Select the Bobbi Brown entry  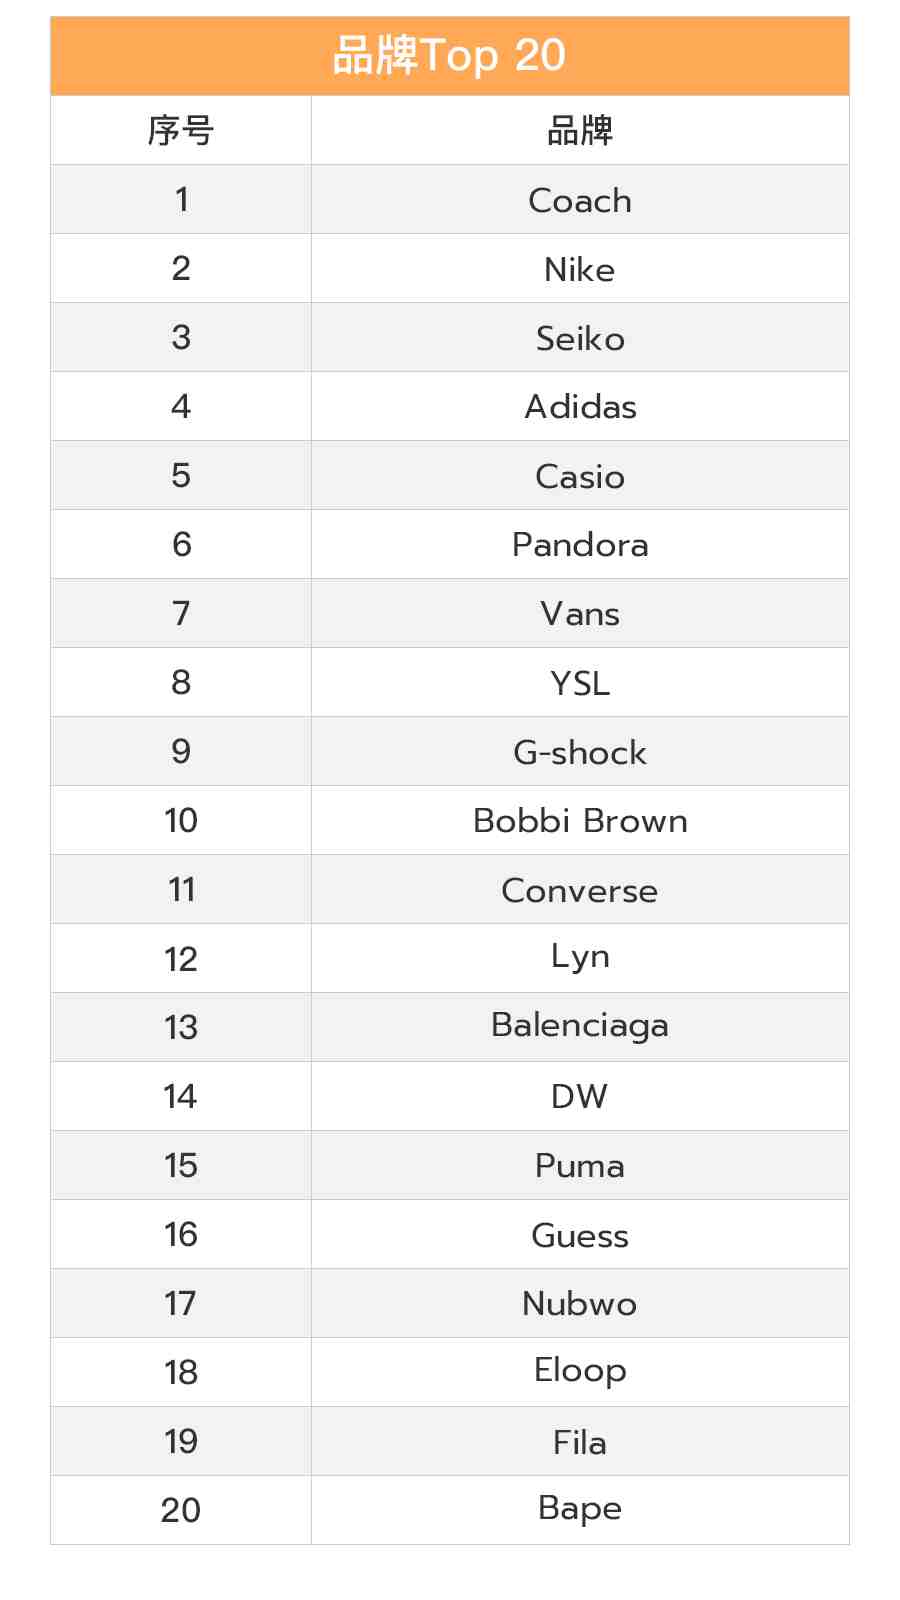point(580,821)
